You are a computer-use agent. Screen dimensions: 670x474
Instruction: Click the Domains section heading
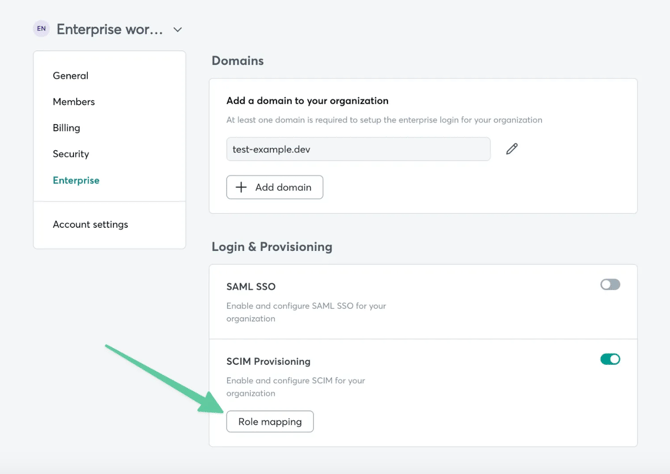(237, 61)
